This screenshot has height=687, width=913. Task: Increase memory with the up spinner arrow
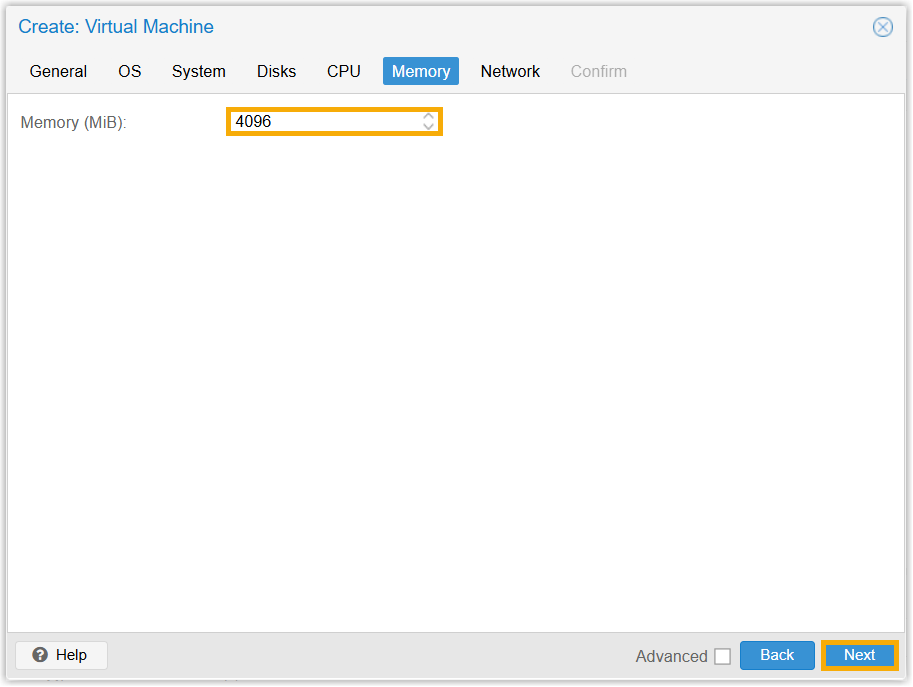click(x=428, y=116)
